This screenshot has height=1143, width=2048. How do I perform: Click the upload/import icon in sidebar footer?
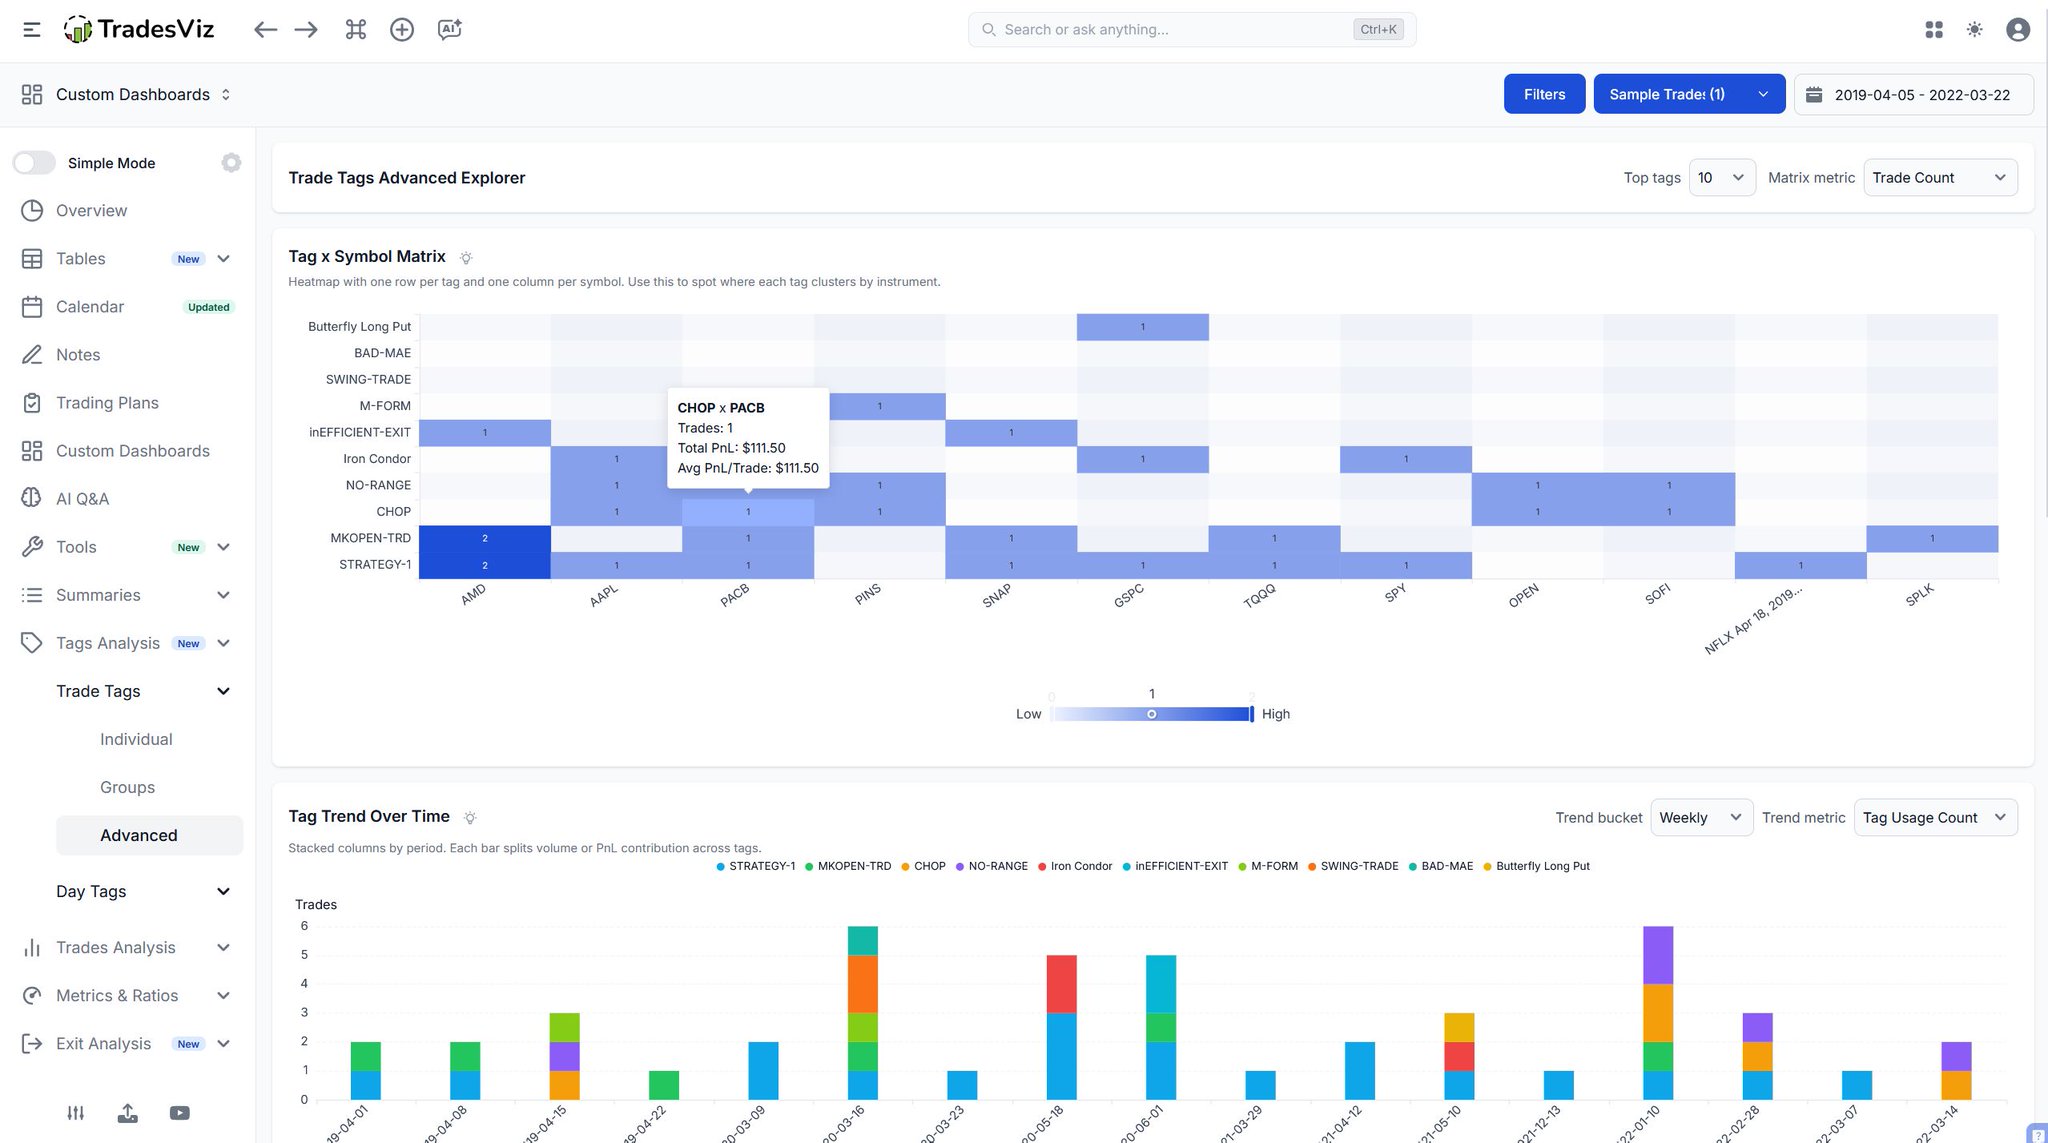[128, 1113]
